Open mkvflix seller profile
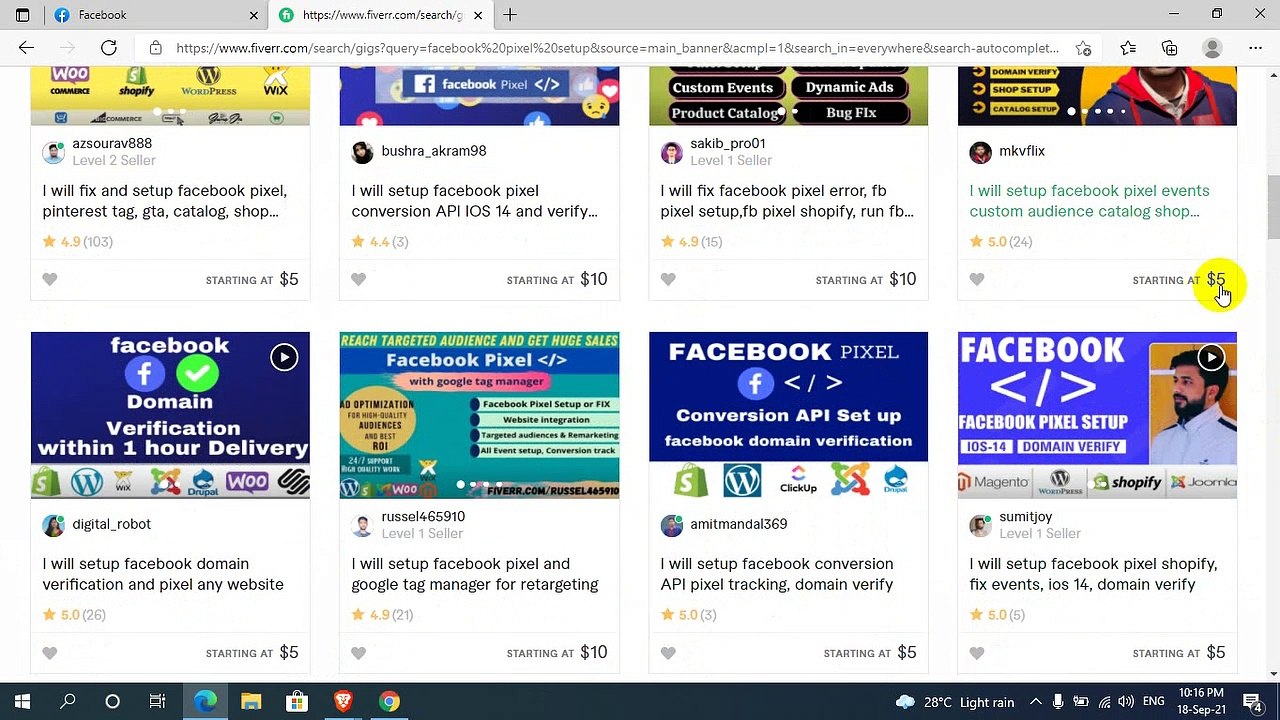Screen dimensions: 1280x720 tap(1022, 151)
